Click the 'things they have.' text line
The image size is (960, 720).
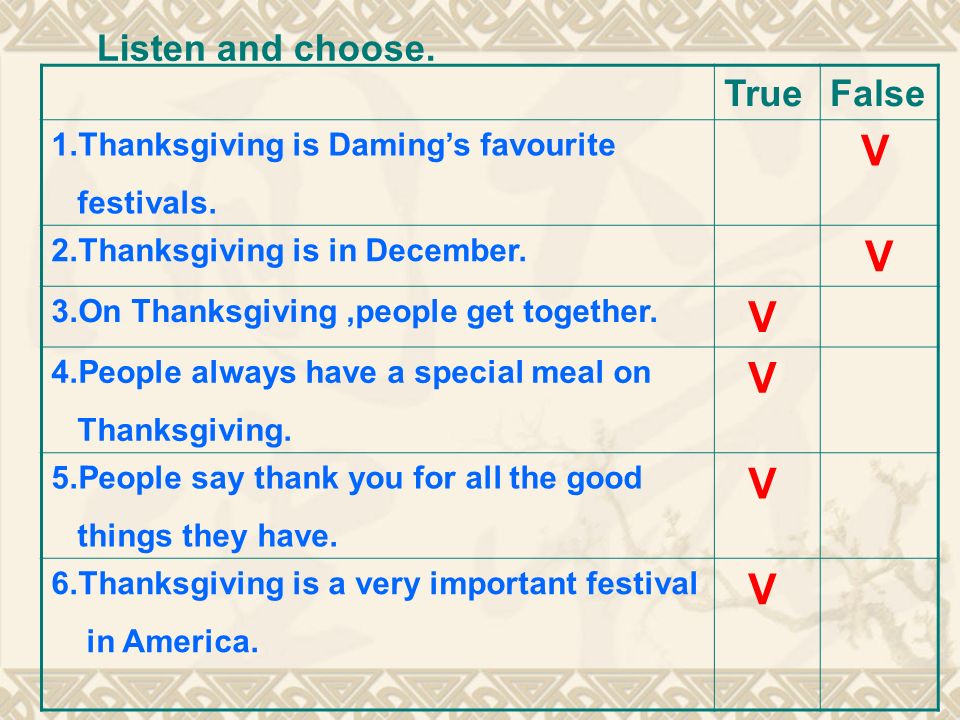click(x=208, y=536)
